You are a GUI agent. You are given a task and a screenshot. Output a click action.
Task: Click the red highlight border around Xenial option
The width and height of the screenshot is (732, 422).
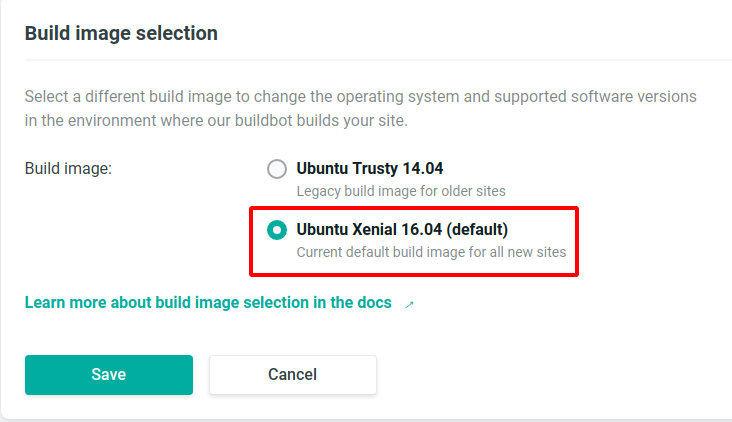[x=414, y=208]
